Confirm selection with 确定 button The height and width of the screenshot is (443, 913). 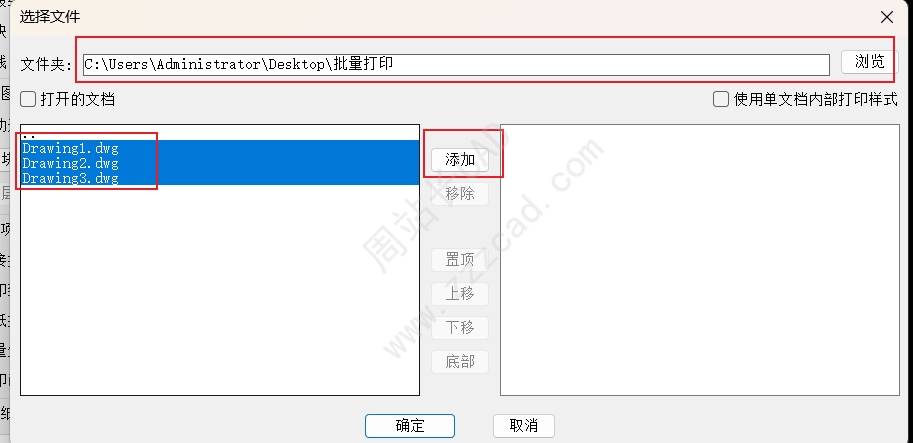410,426
